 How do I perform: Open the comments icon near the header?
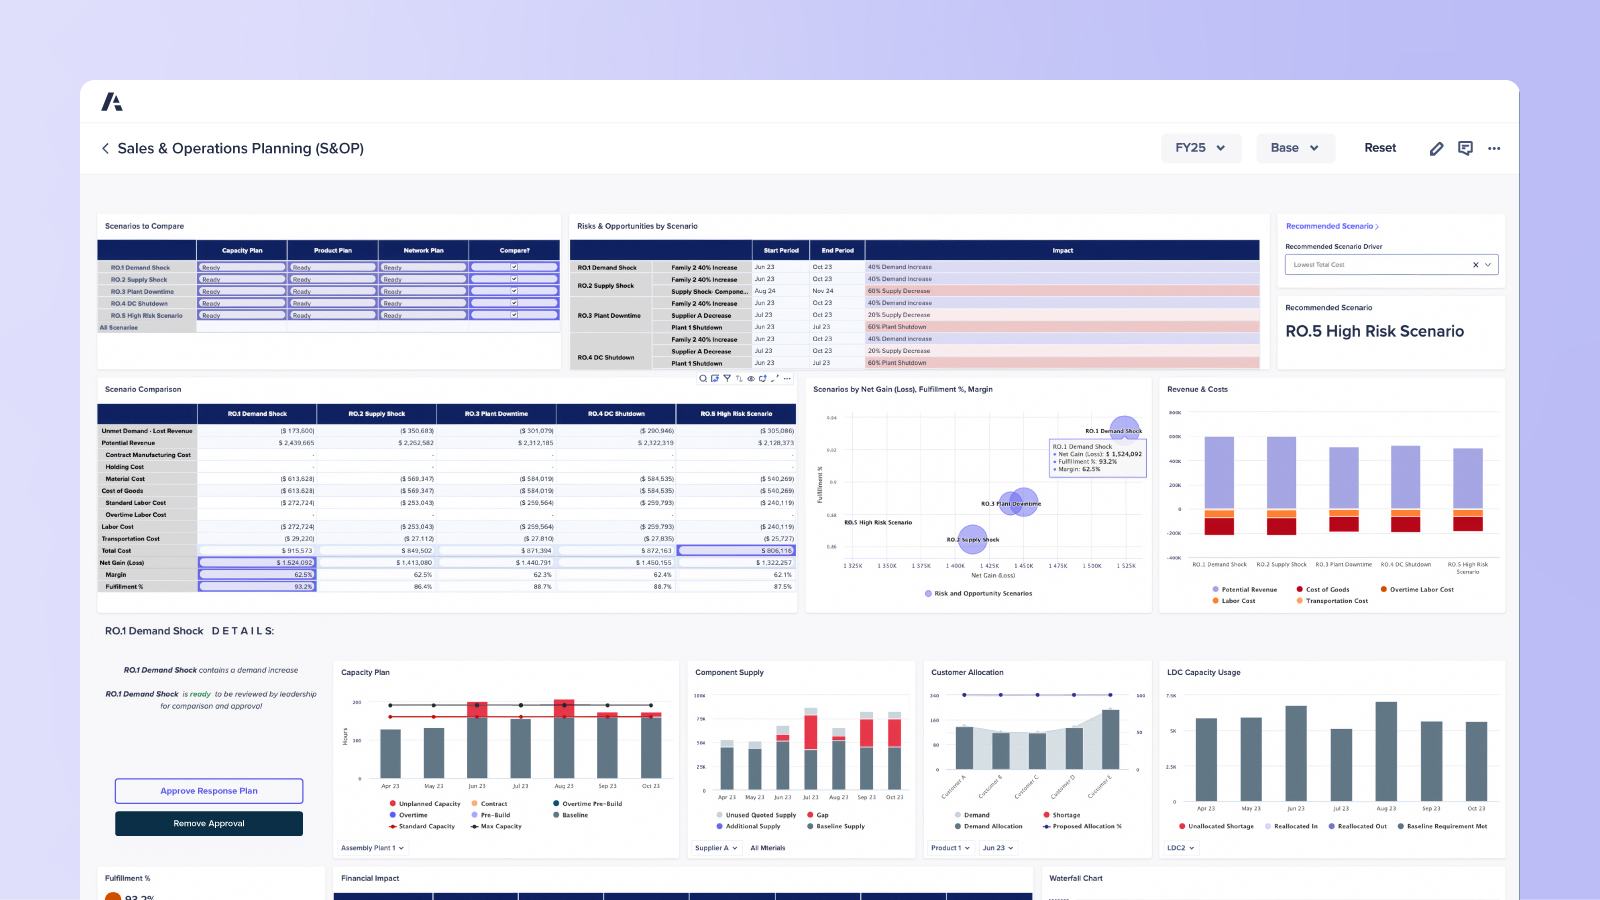pyautogui.click(x=1465, y=148)
